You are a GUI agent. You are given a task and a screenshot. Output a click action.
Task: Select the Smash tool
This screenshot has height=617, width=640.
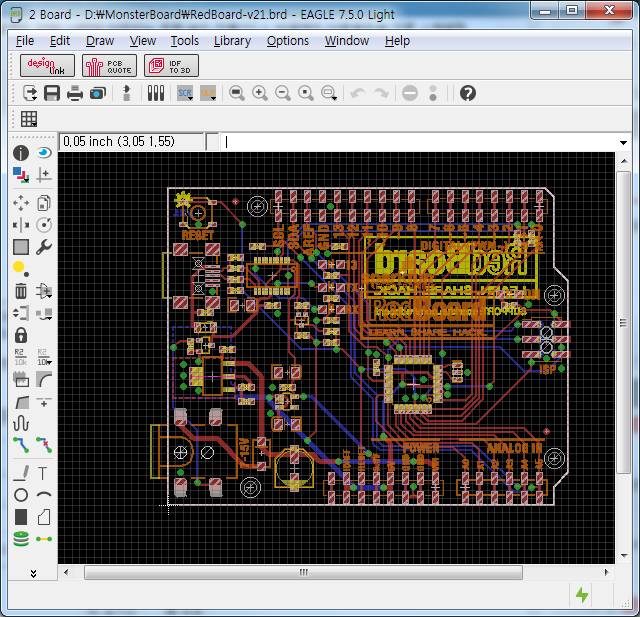(x=21, y=380)
